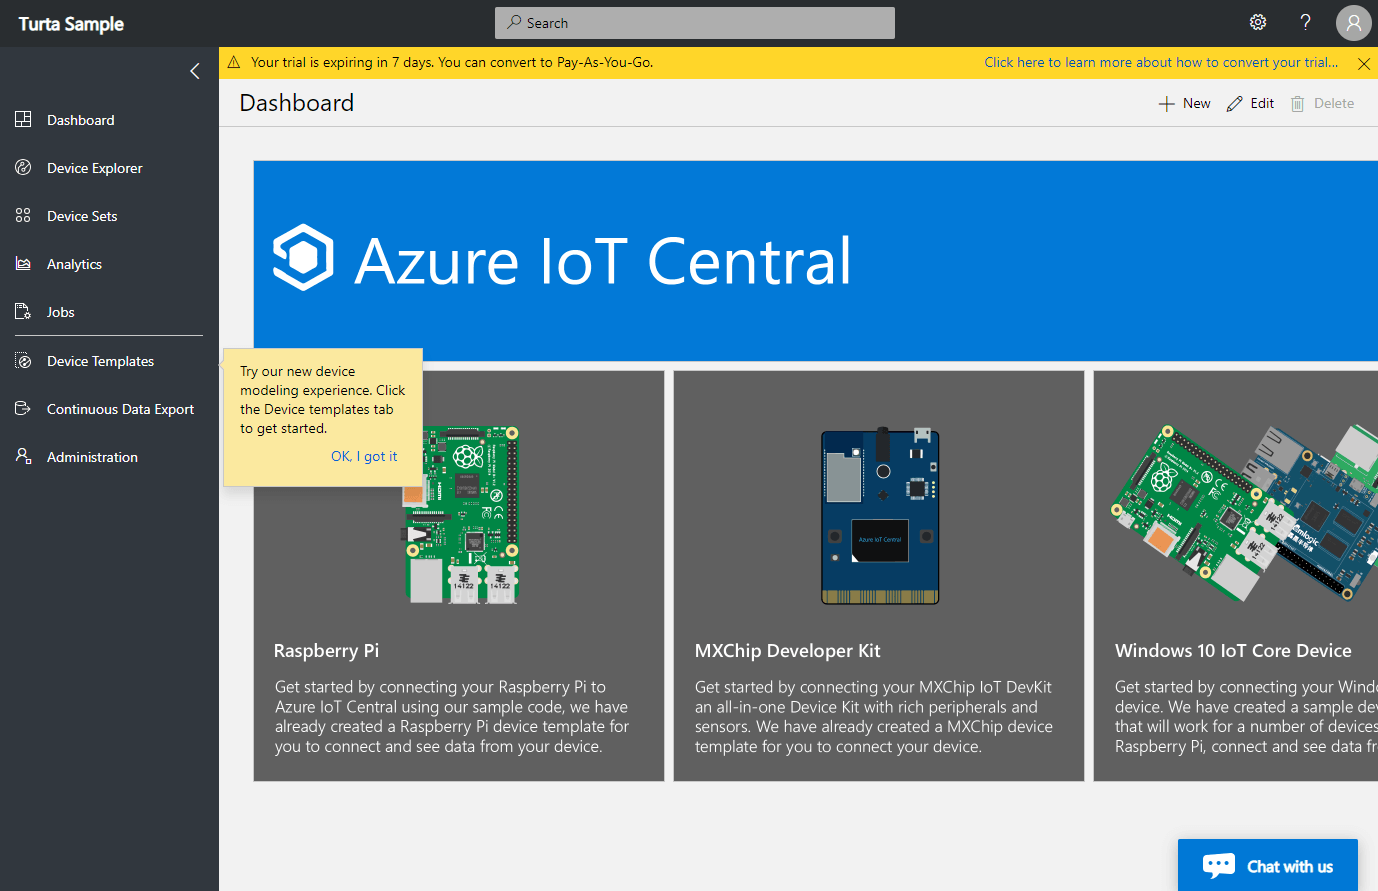Click the Chat with us label

point(1290,867)
